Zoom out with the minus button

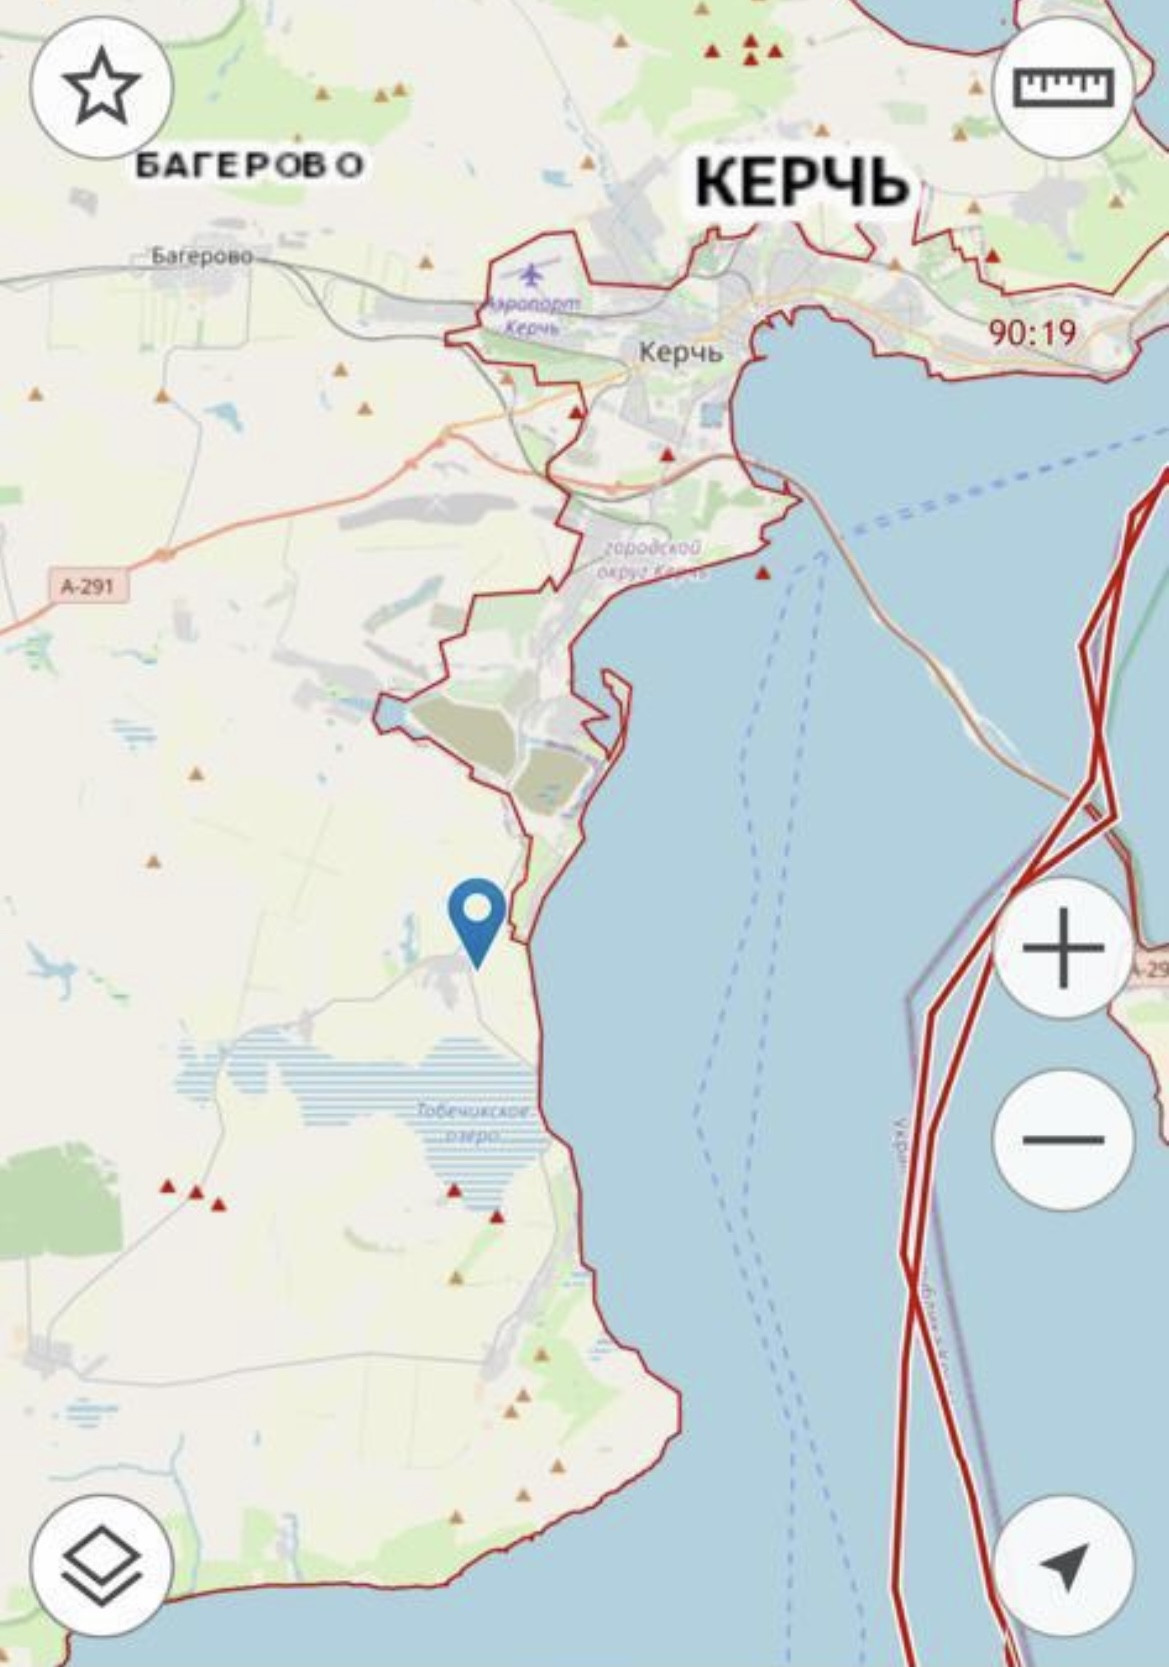[1063, 1139]
